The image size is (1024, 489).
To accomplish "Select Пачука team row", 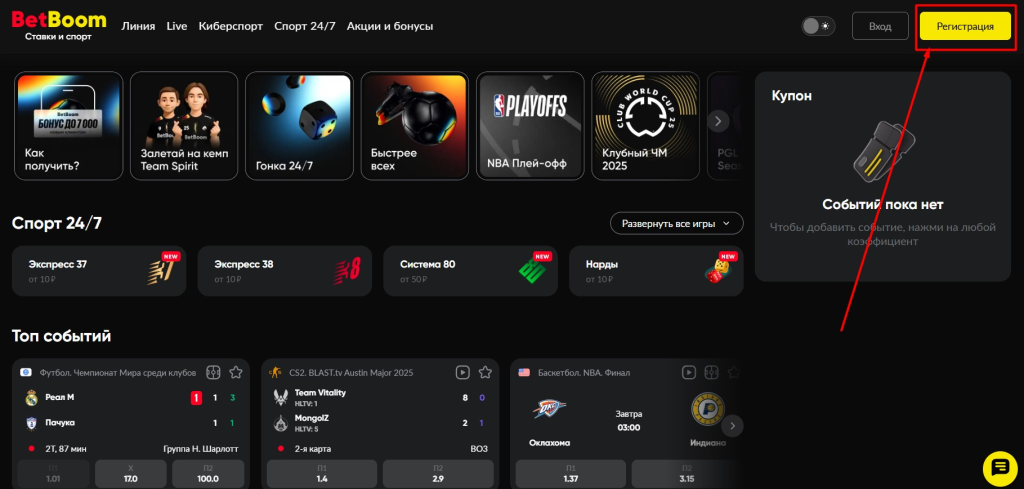I will [131, 423].
